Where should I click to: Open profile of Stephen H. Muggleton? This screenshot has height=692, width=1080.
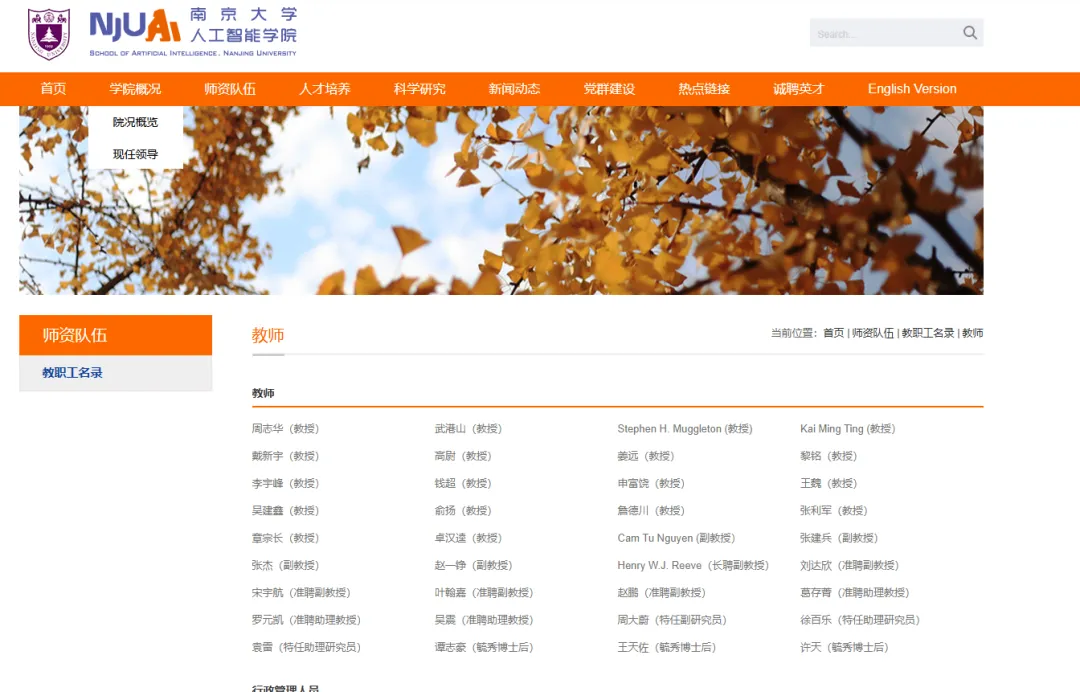[x=685, y=428]
